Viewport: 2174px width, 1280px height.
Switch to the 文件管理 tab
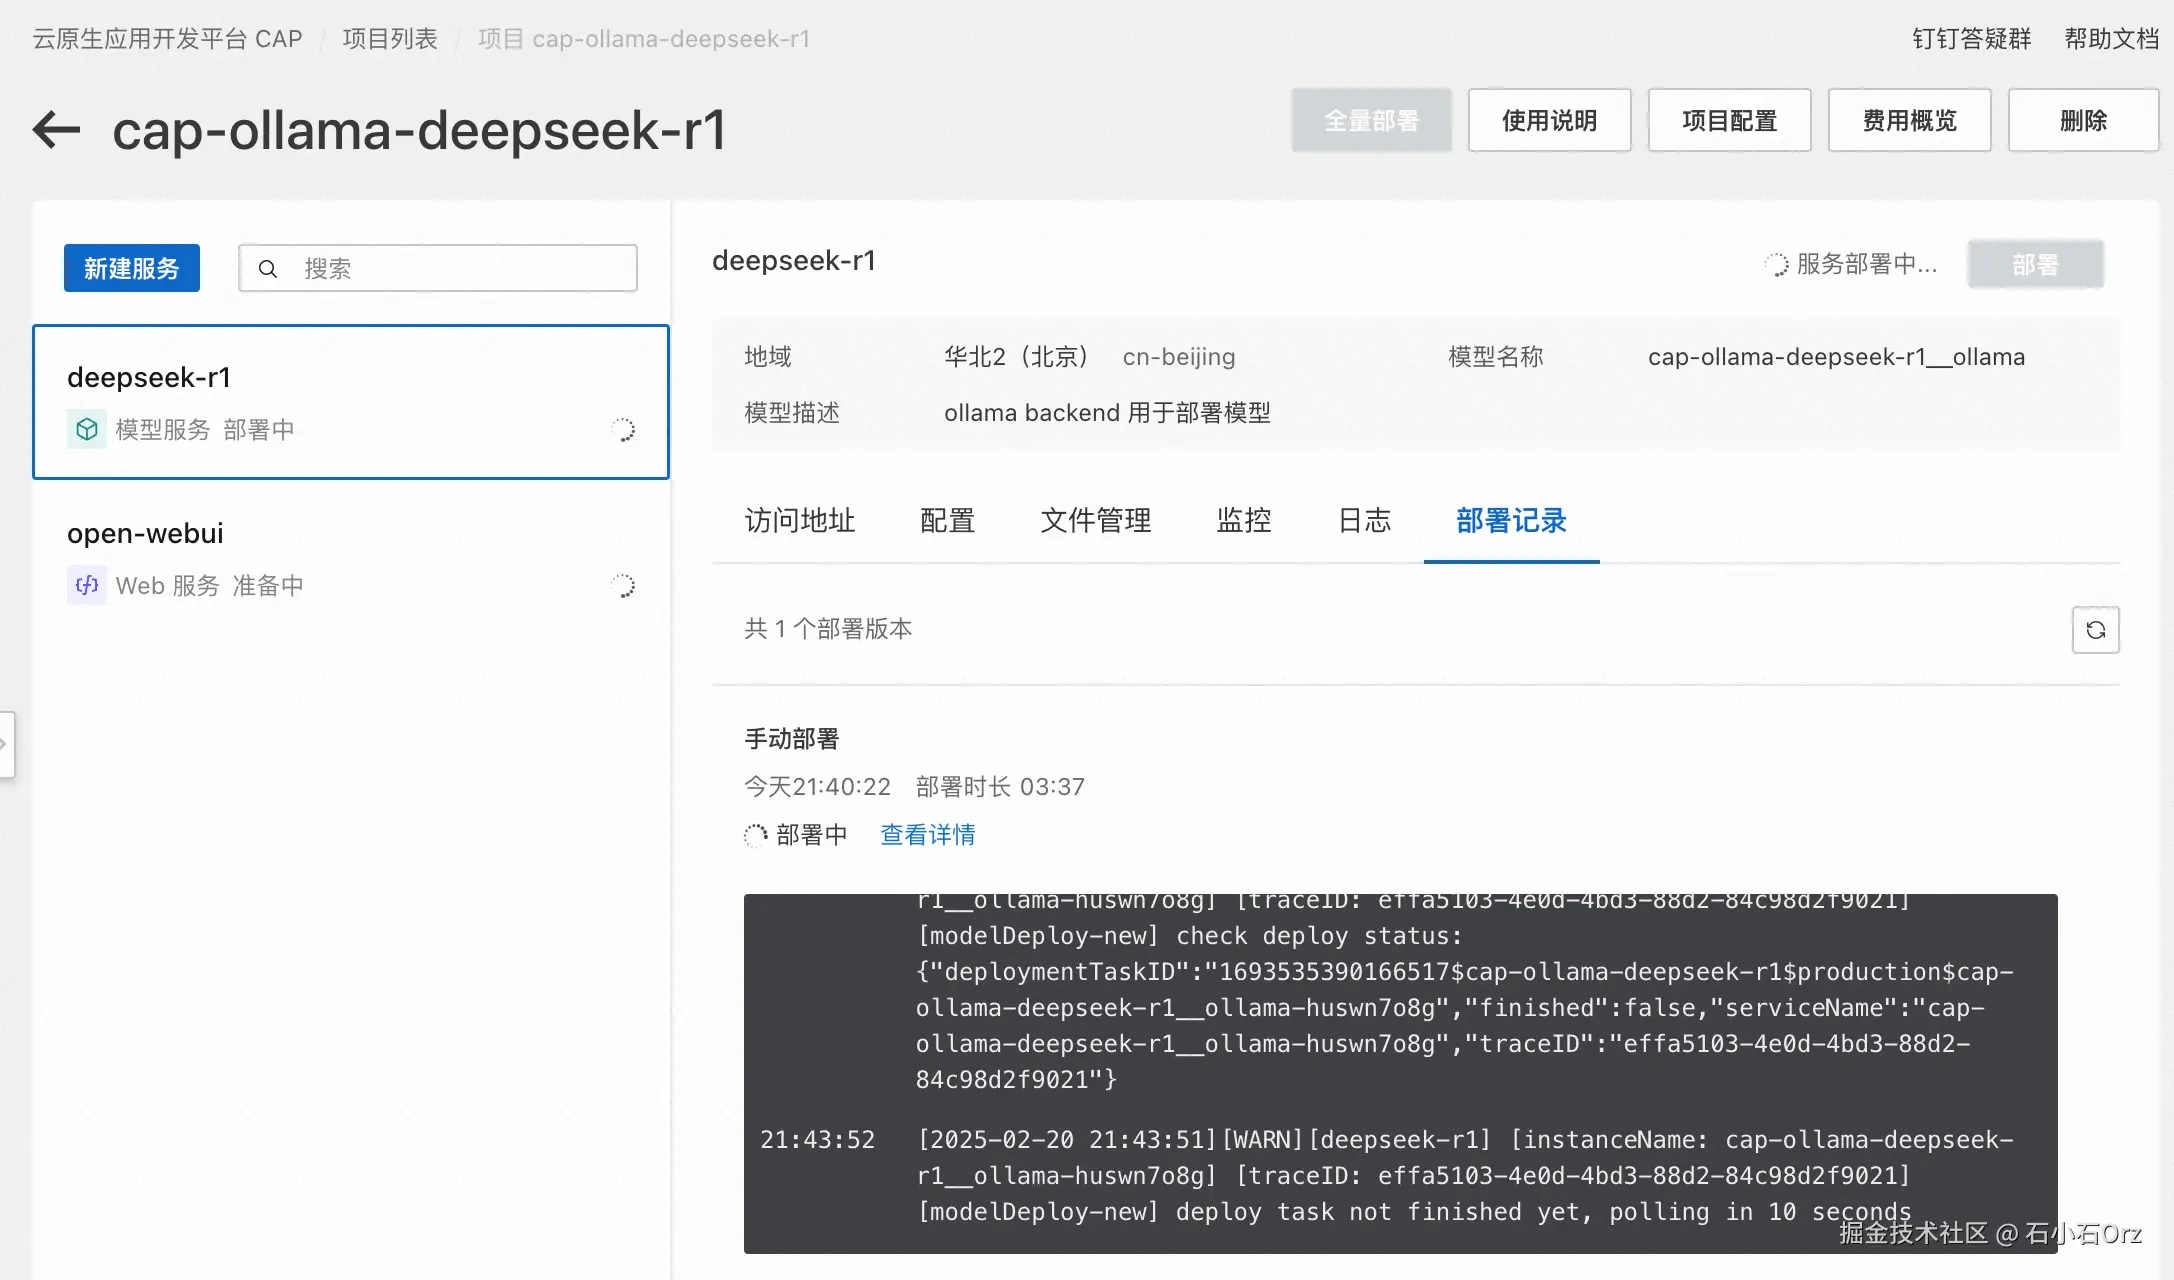1095,521
